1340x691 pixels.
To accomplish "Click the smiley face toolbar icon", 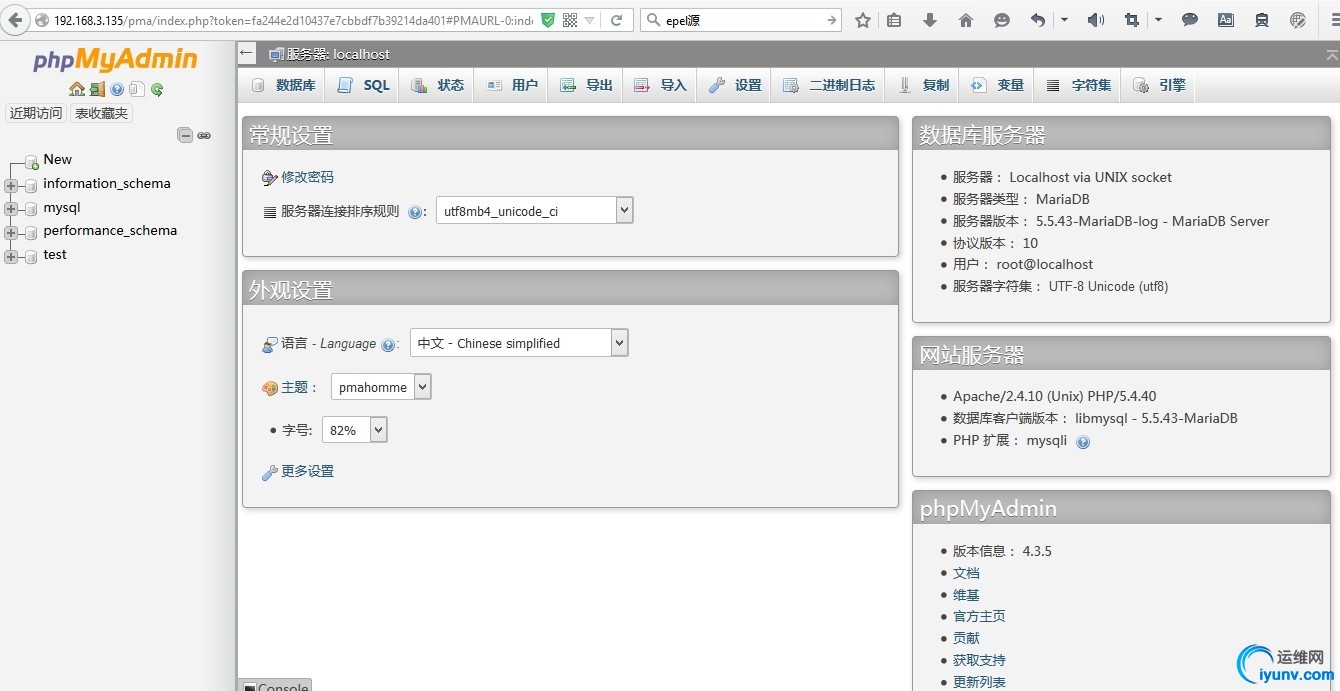I will (x=1002, y=20).
